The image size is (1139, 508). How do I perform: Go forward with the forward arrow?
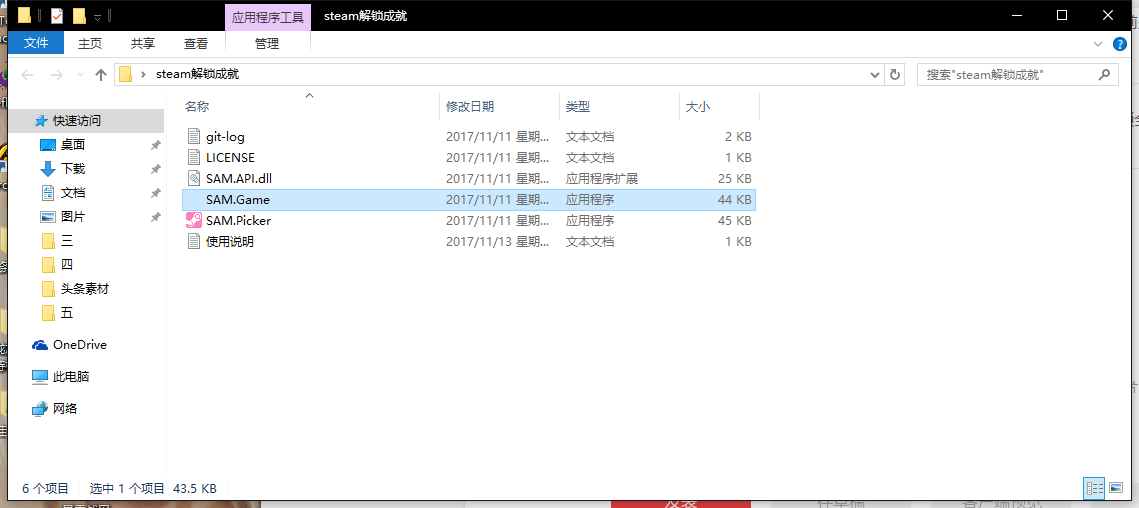tap(56, 74)
